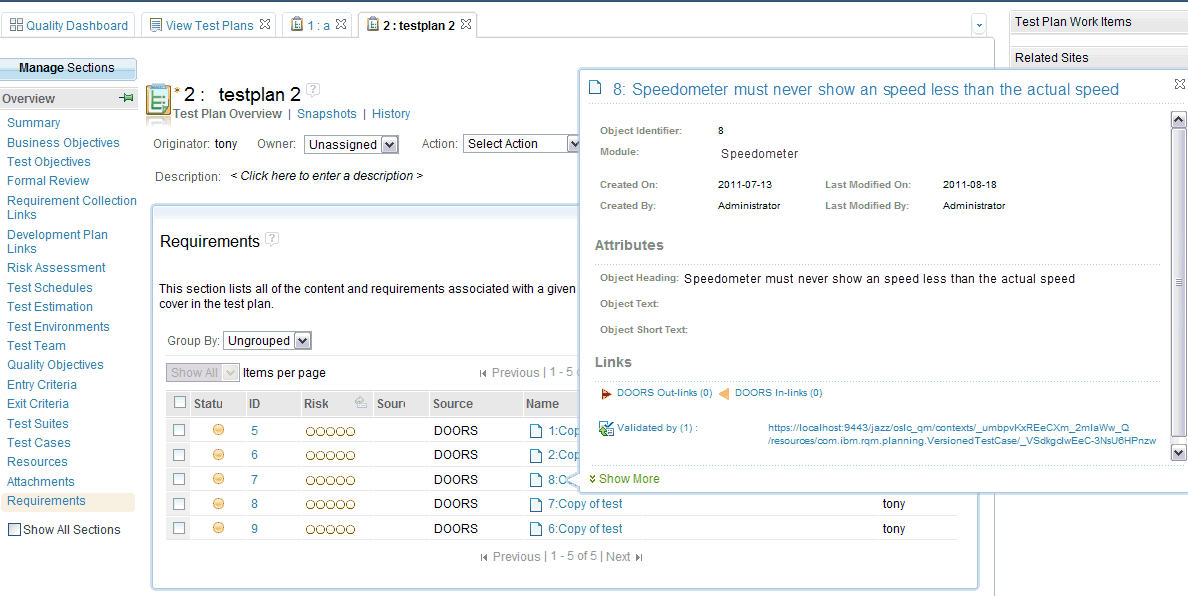Open DOORS Out-links red flag icon
Viewport: 1188px width, 596px height.
click(x=605, y=394)
